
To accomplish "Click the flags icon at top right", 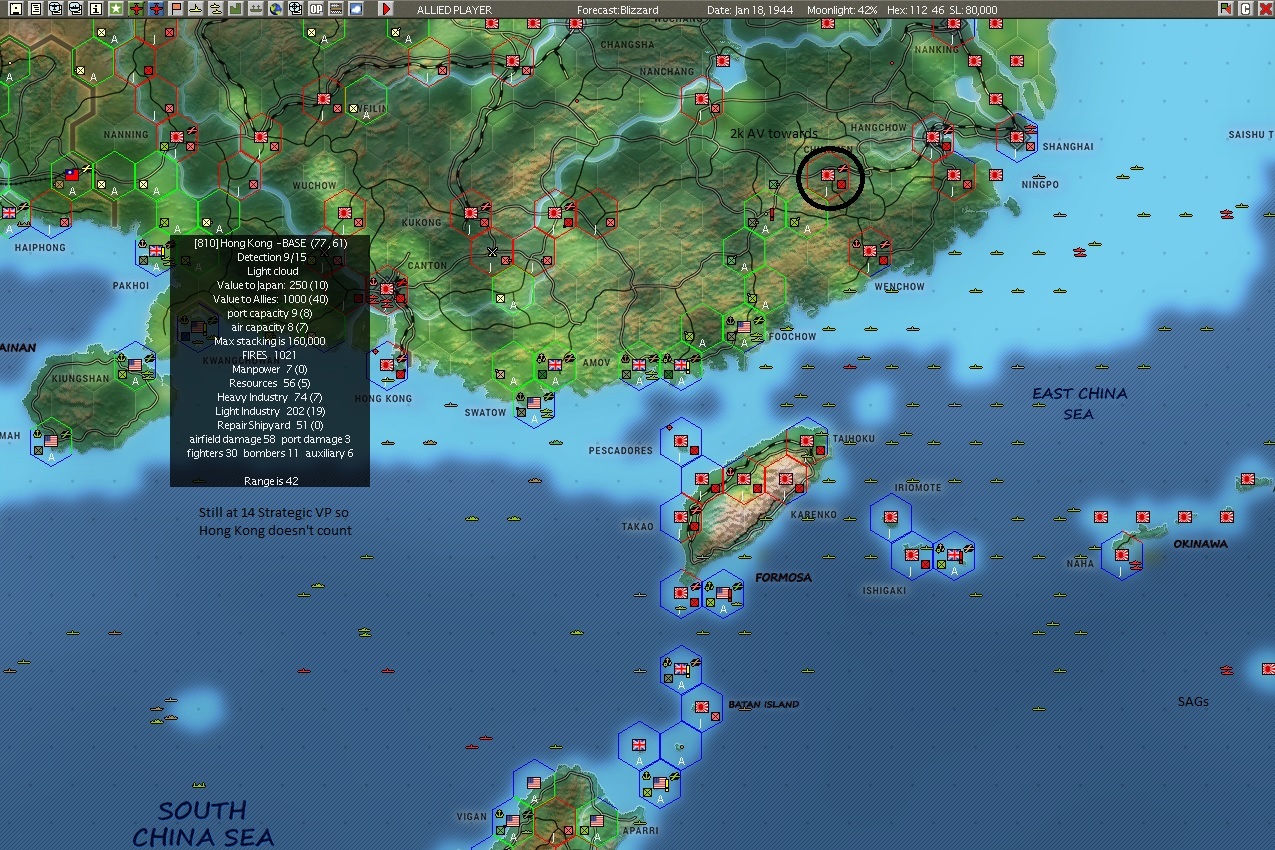I will 1226,9.
